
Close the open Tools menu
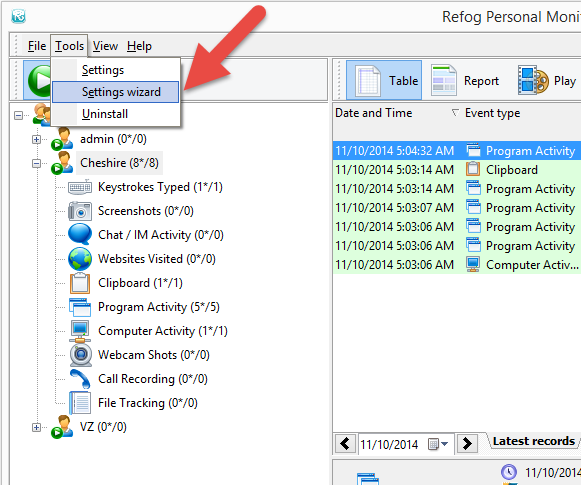pyautogui.click(x=69, y=46)
